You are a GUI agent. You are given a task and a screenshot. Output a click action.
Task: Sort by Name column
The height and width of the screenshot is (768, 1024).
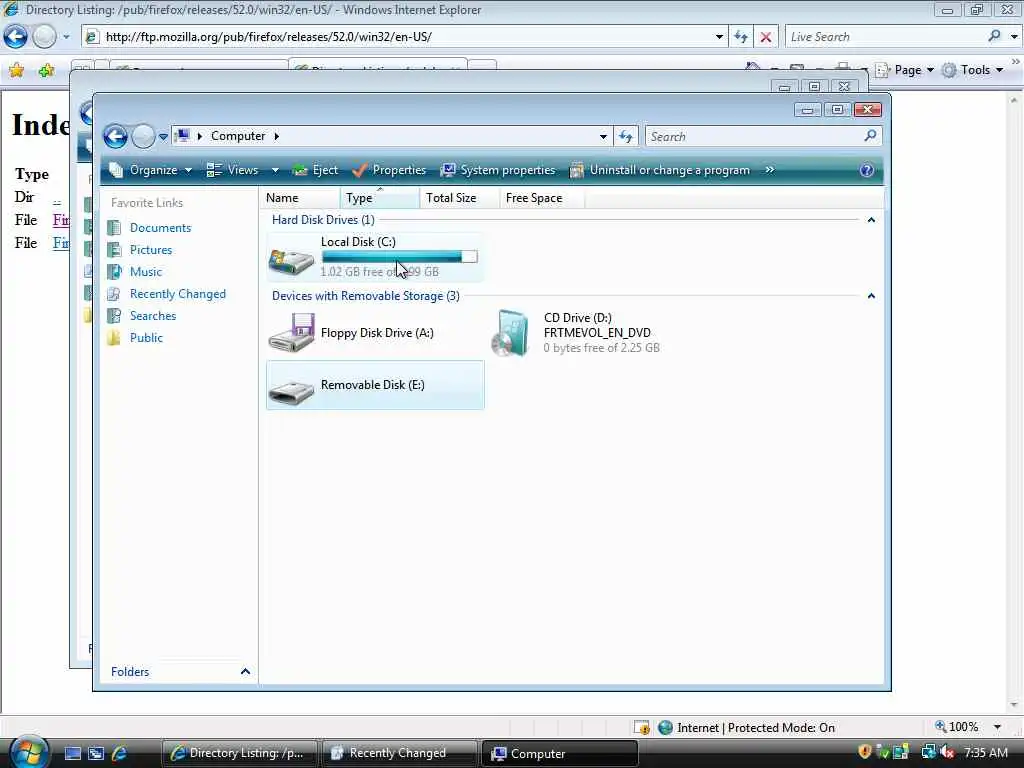[300, 198]
